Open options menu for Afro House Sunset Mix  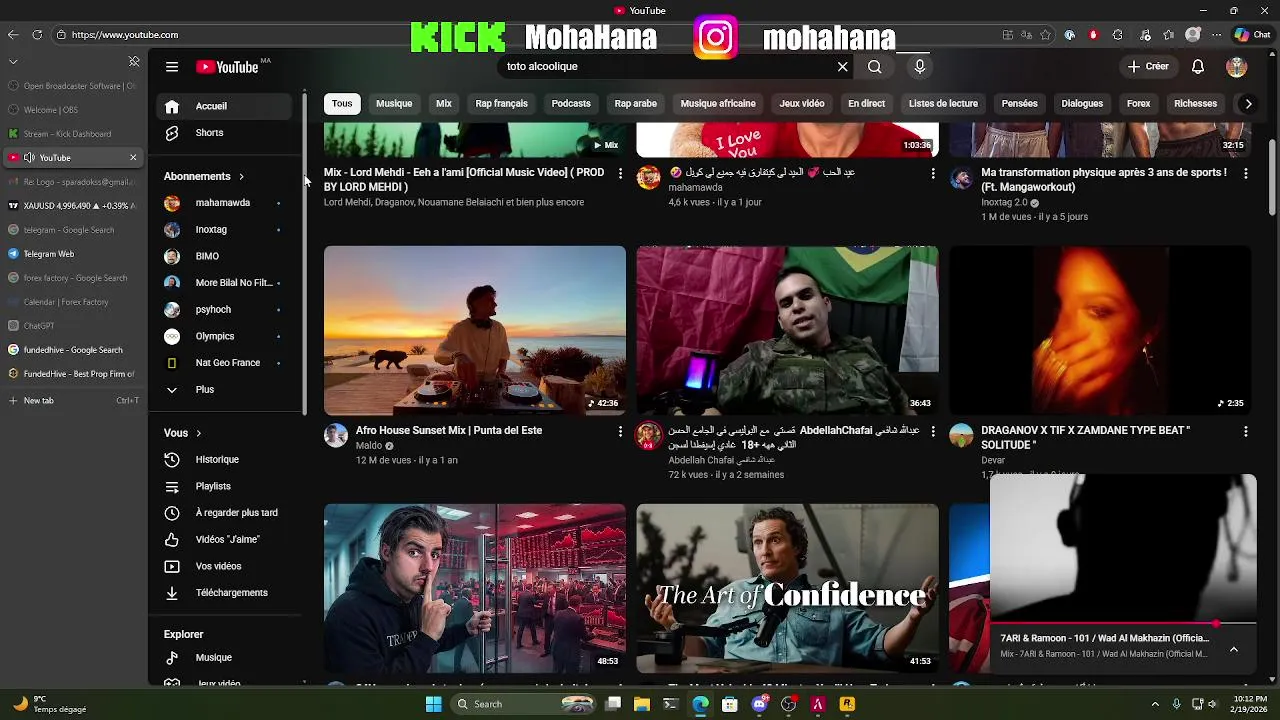(x=620, y=432)
